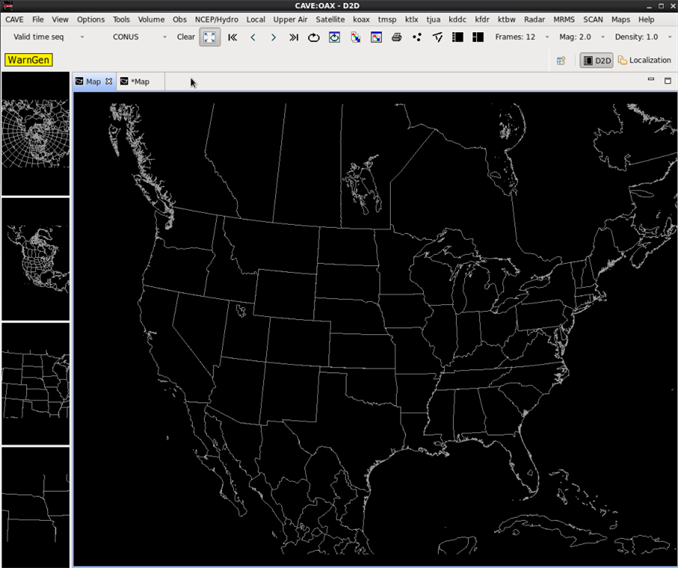Maximize the map editor pane
The height and width of the screenshot is (568, 678).
coord(668,80)
